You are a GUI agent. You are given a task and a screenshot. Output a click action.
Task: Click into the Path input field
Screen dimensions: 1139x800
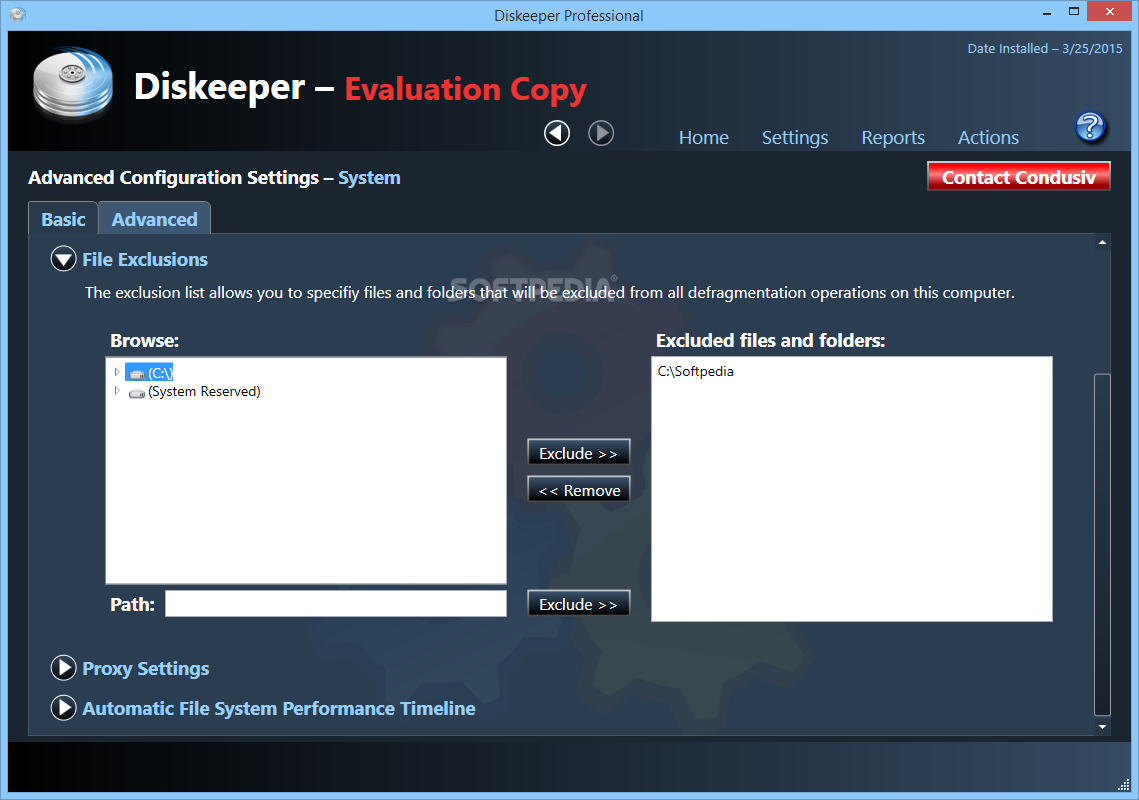click(336, 604)
